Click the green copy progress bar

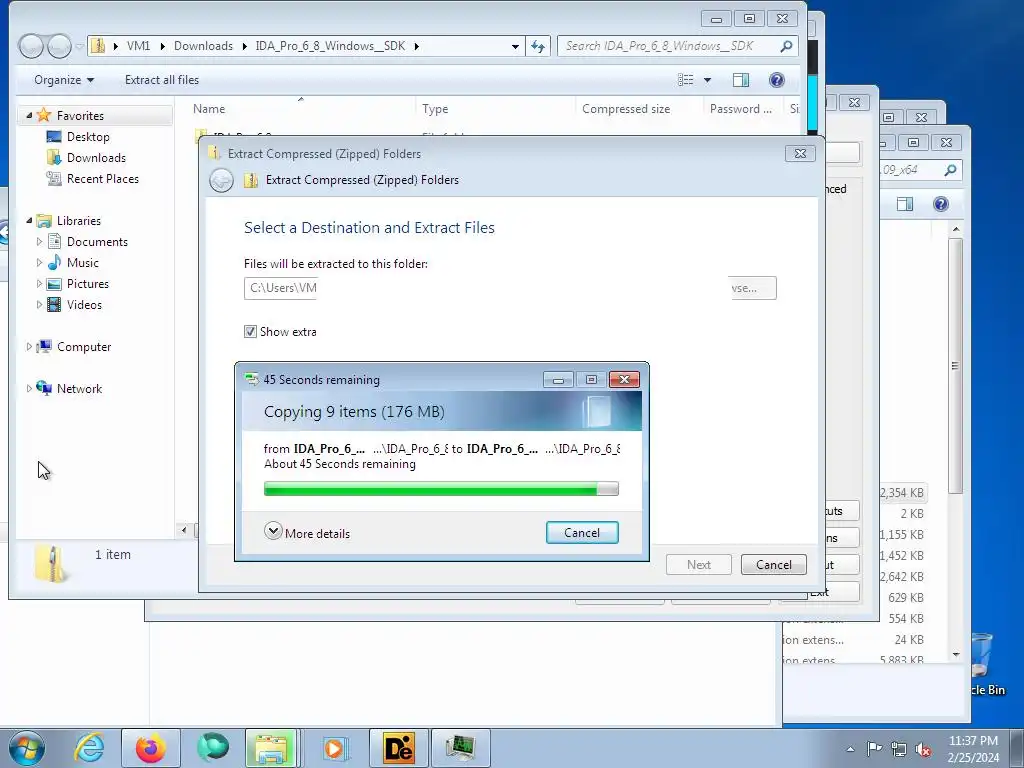pyautogui.click(x=441, y=488)
